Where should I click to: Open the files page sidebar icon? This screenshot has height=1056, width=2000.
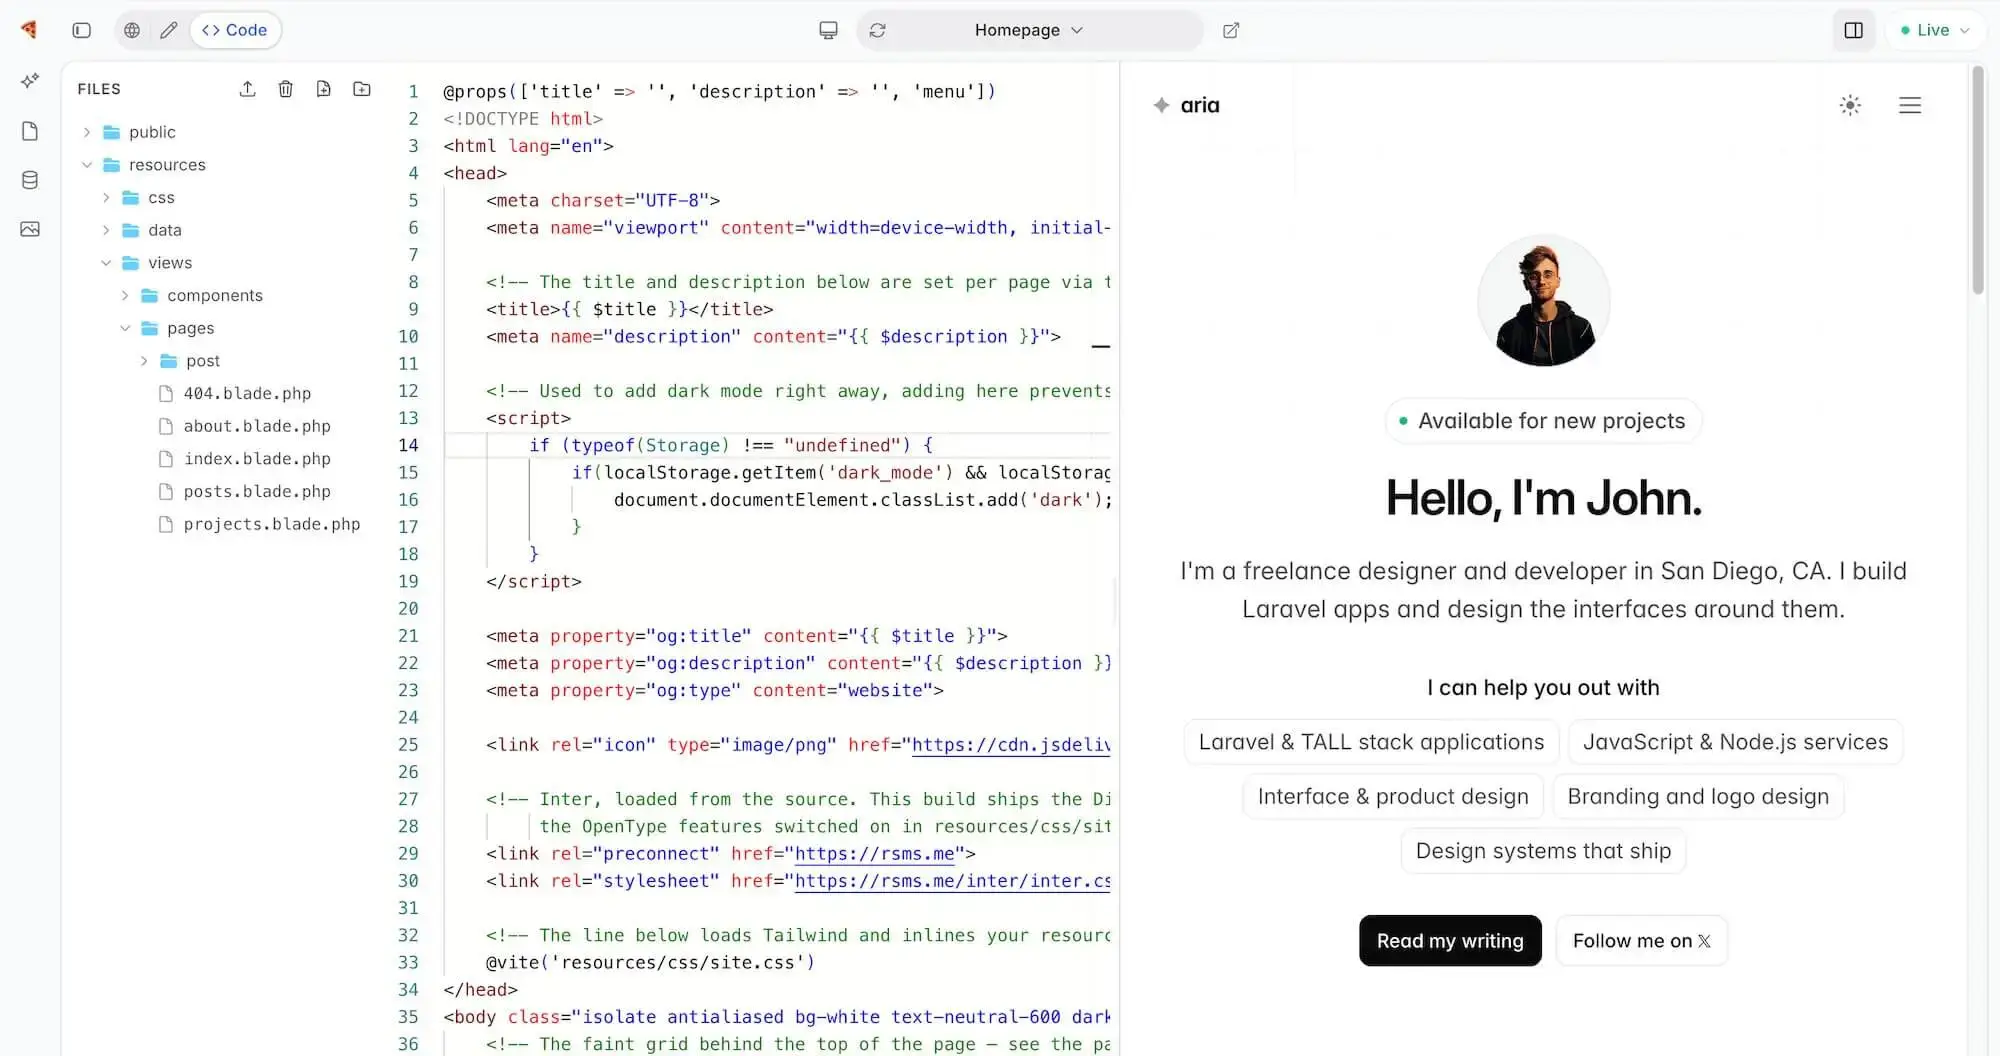(30, 131)
